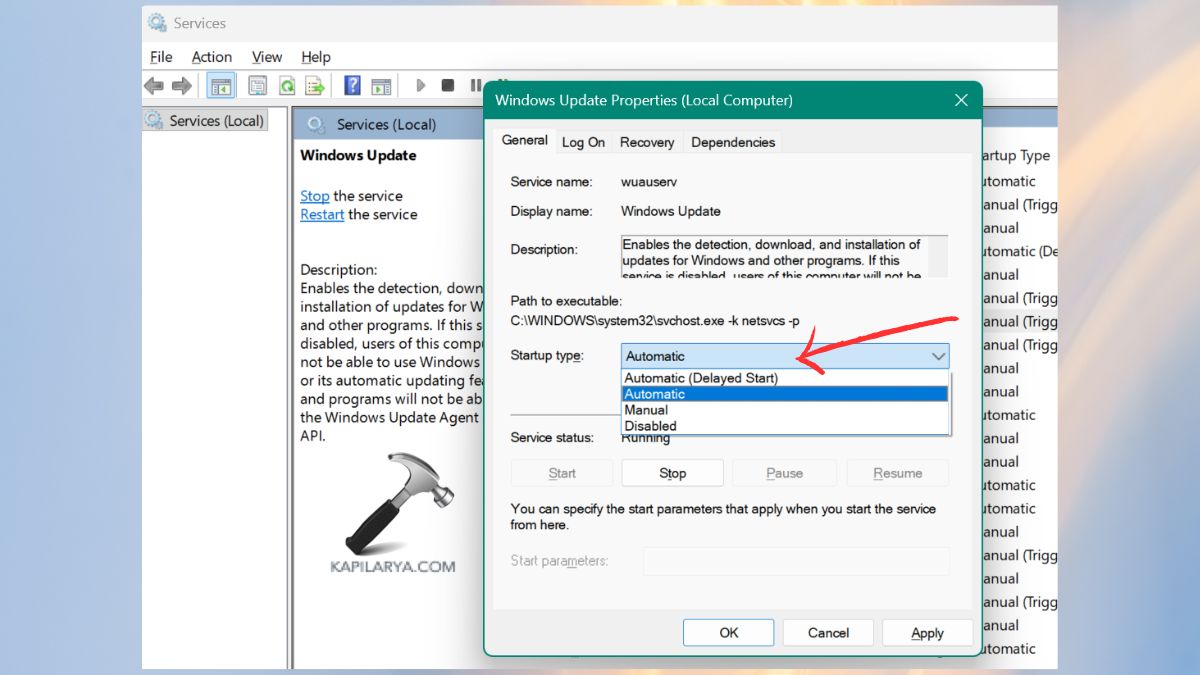This screenshot has width=1200, height=675.
Task: Toggle the Show/Hide Console Tree icon
Action: click(221, 85)
